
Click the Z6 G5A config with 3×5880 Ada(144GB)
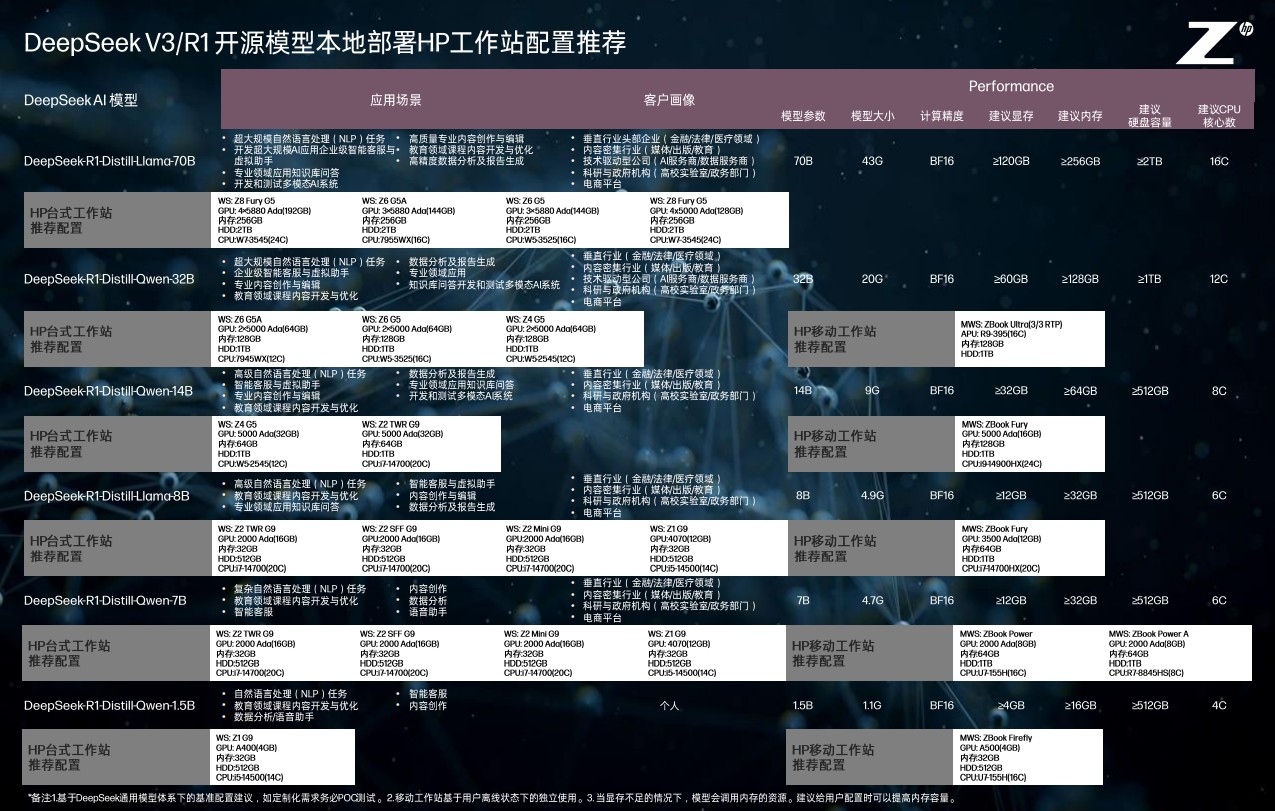pyautogui.click(x=408, y=220)
